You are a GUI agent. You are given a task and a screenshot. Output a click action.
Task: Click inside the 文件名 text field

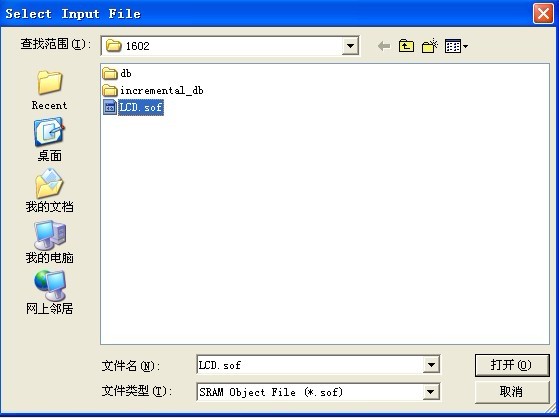click(x=309, y=365)
